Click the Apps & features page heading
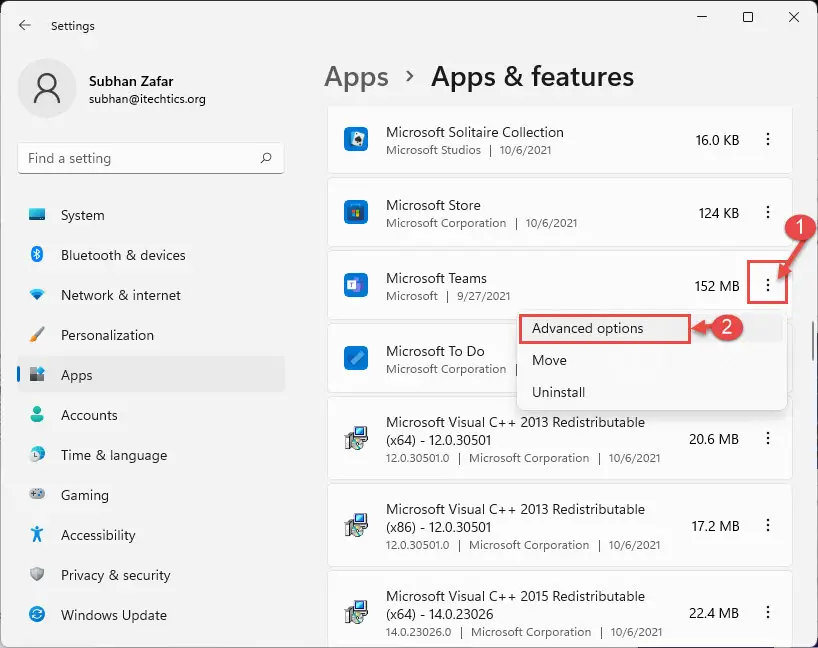Image resolution: width=818 pixels, height=648 pixels. coord(532,77)
